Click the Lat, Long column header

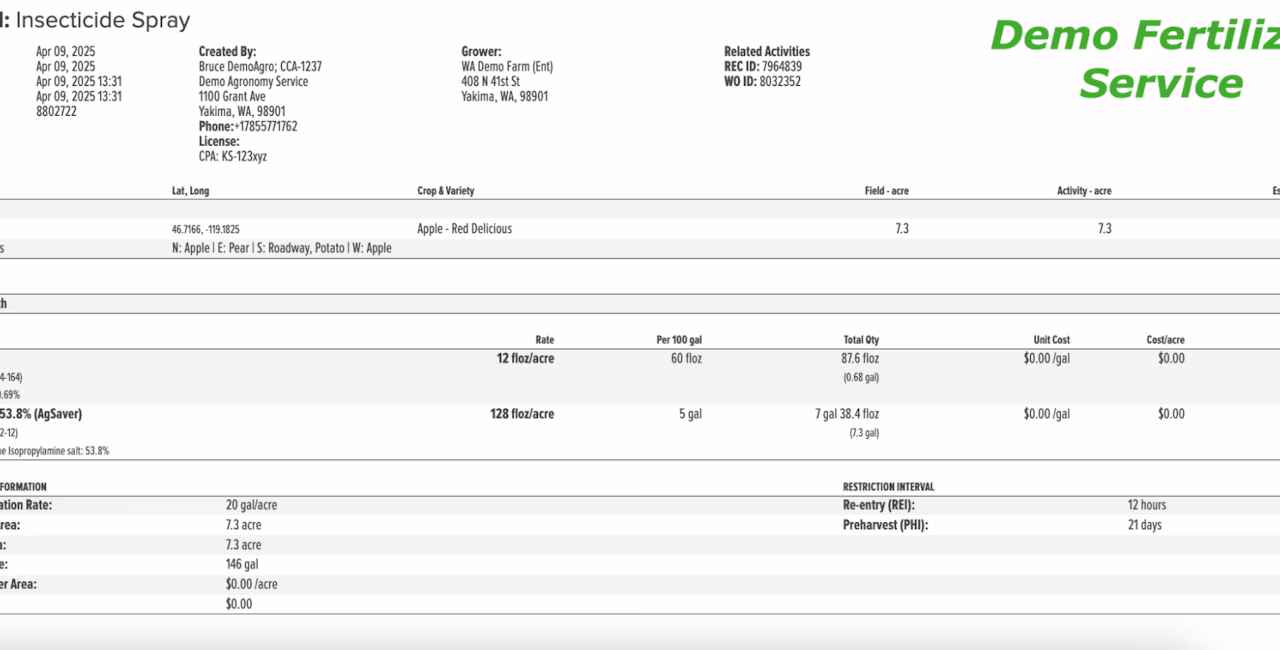(x=191, y=191)
